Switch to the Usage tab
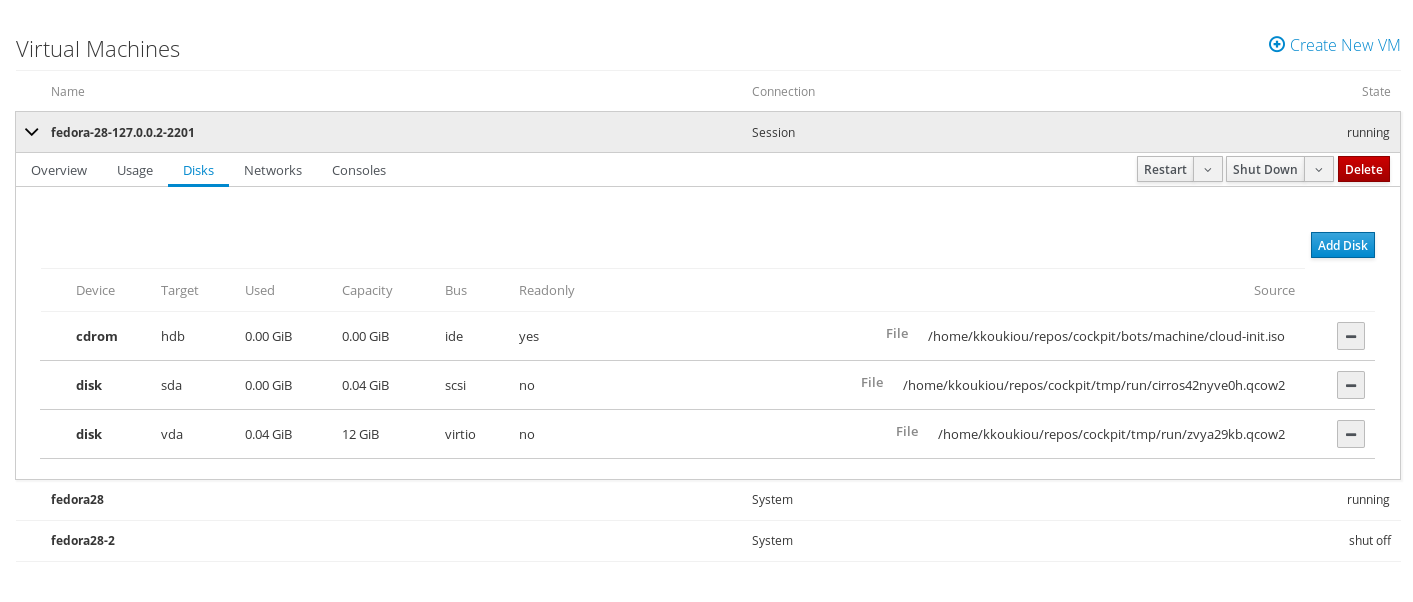Screen dimensions: 1413x602 click(x=135, y=171)
